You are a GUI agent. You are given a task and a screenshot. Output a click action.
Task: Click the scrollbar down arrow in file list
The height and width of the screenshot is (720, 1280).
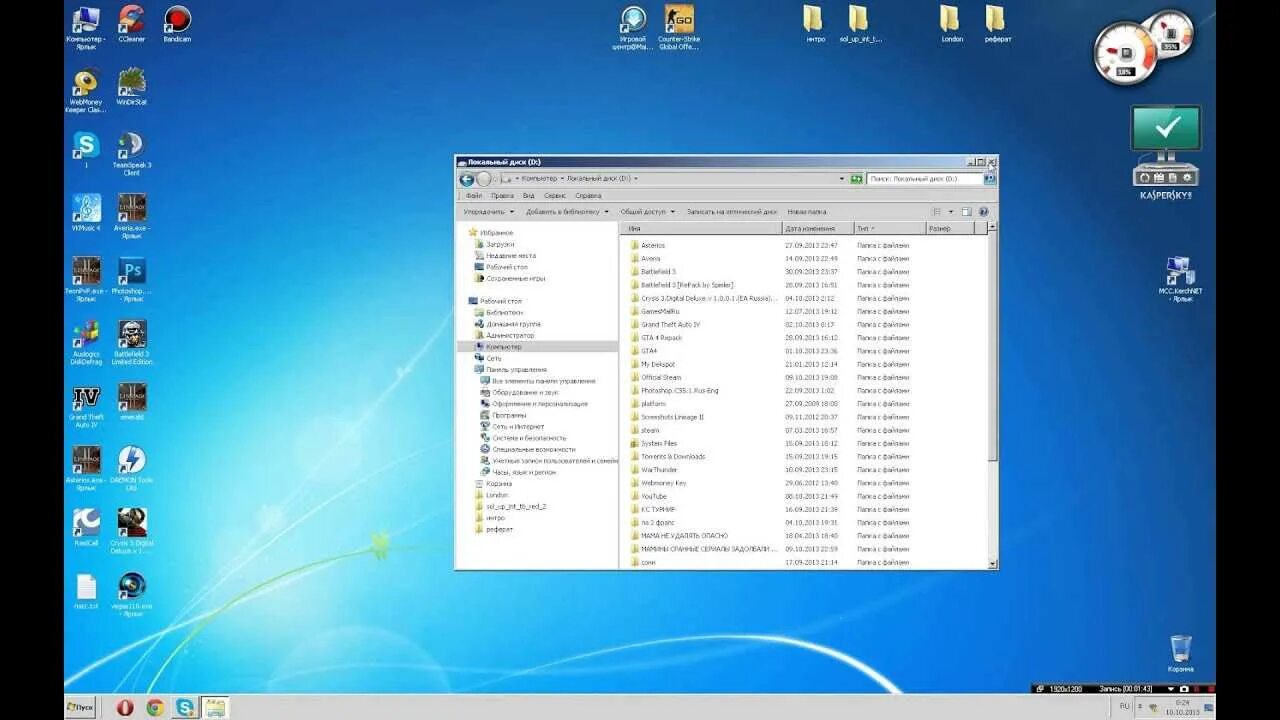pyautogui.click(x=993, y=564)
